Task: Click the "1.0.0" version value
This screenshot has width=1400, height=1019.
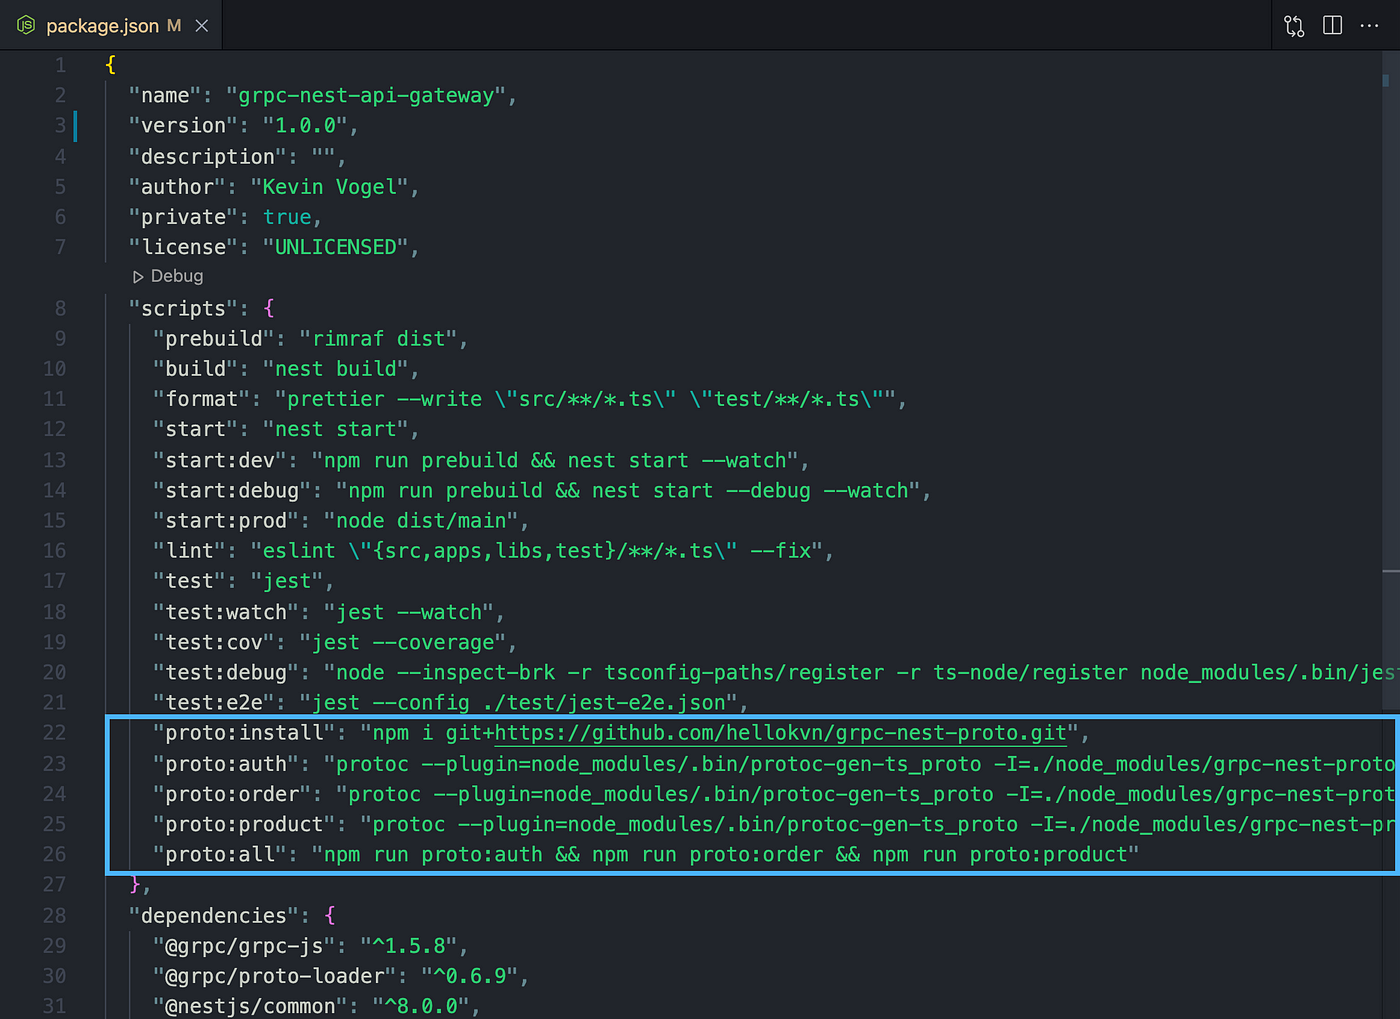Action: pyautogui.click(x=305, y=125)
